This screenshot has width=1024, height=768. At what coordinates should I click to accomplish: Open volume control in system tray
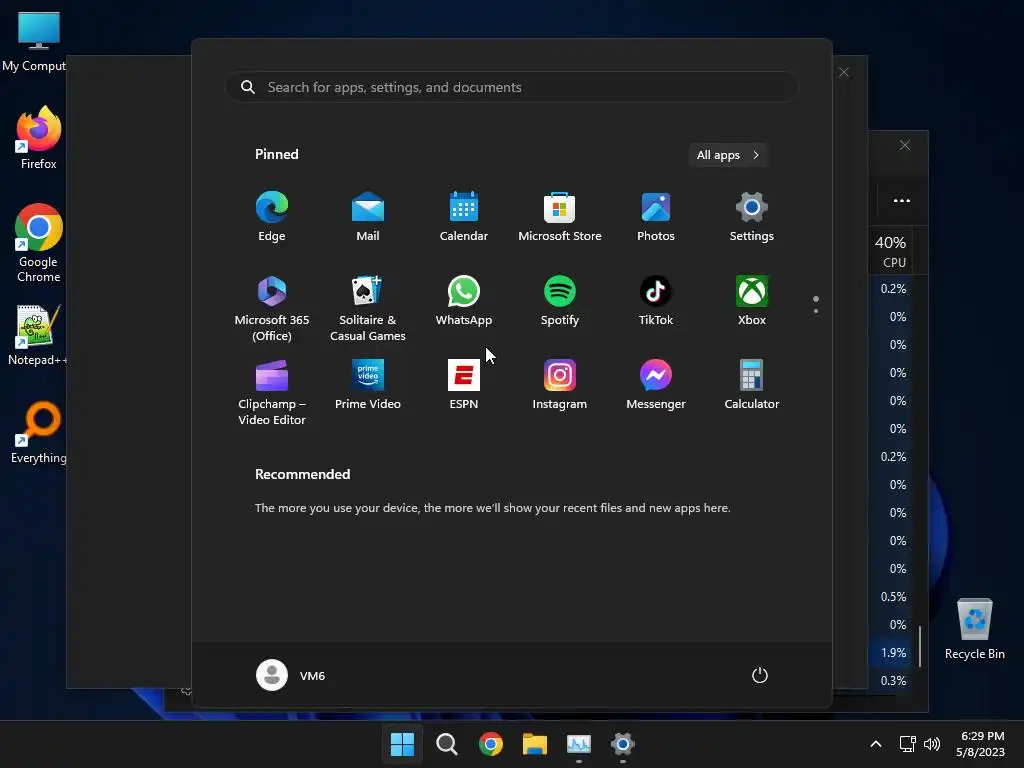[932, 744]
